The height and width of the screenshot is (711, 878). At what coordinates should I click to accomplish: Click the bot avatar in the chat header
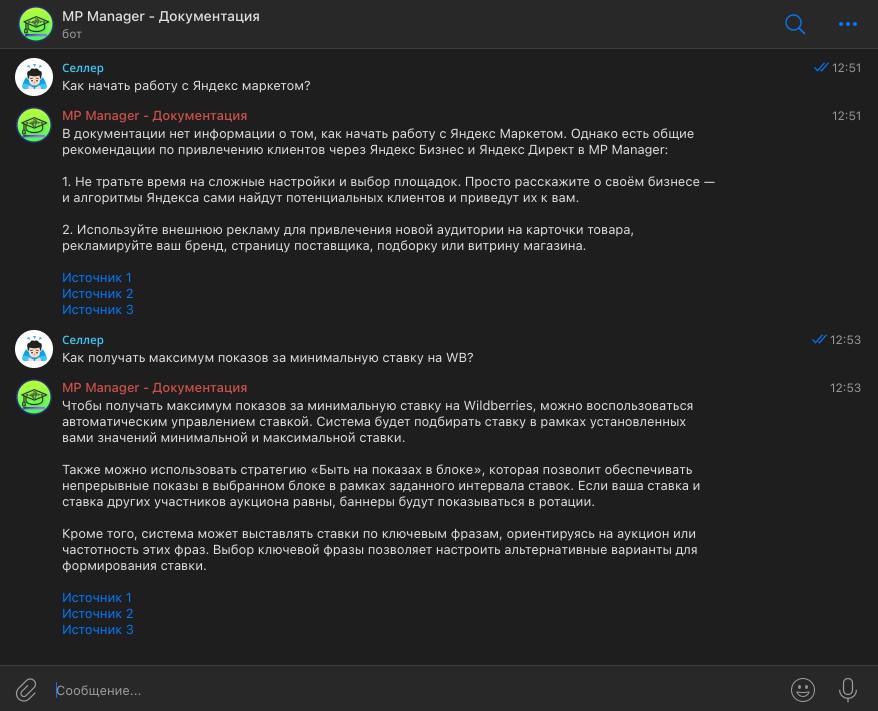(x=36, y=24)
